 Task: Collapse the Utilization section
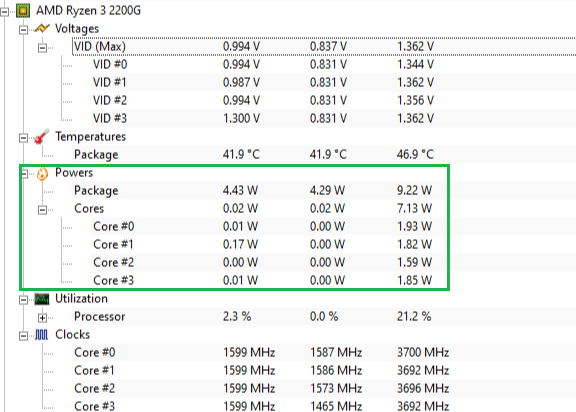pyautogui.click(x=23, y=300)
